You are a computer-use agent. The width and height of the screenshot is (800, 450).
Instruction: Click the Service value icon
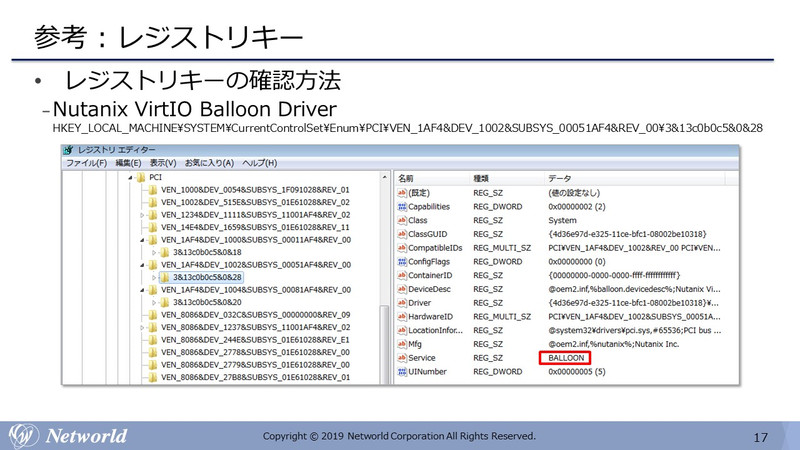coord(402,358)
